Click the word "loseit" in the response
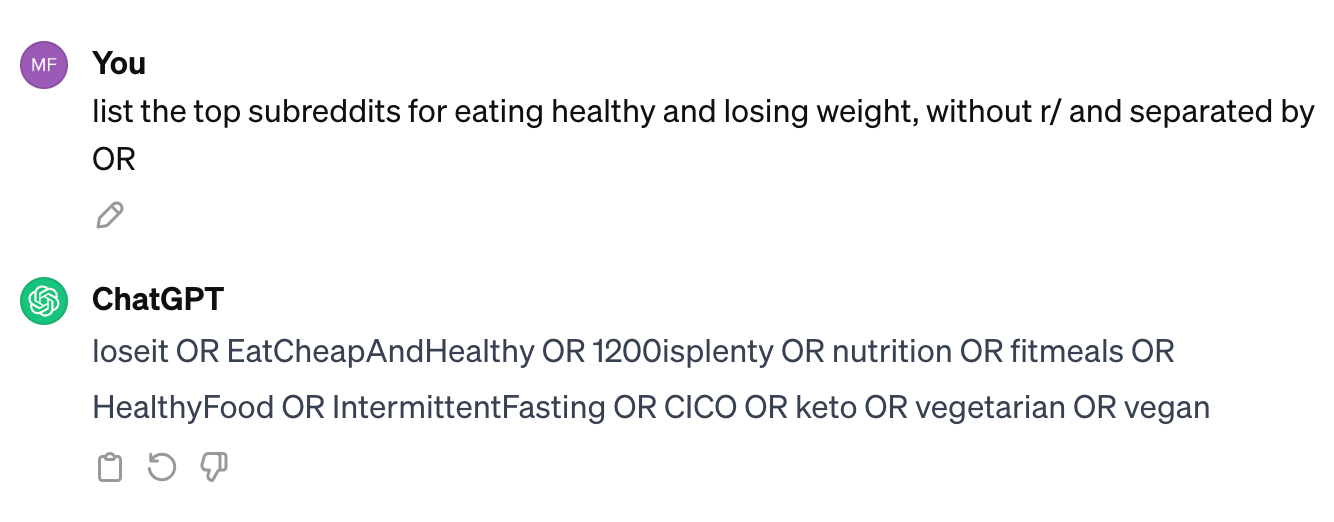Screen dimensions: 1334x522 (x=130, y=351)
